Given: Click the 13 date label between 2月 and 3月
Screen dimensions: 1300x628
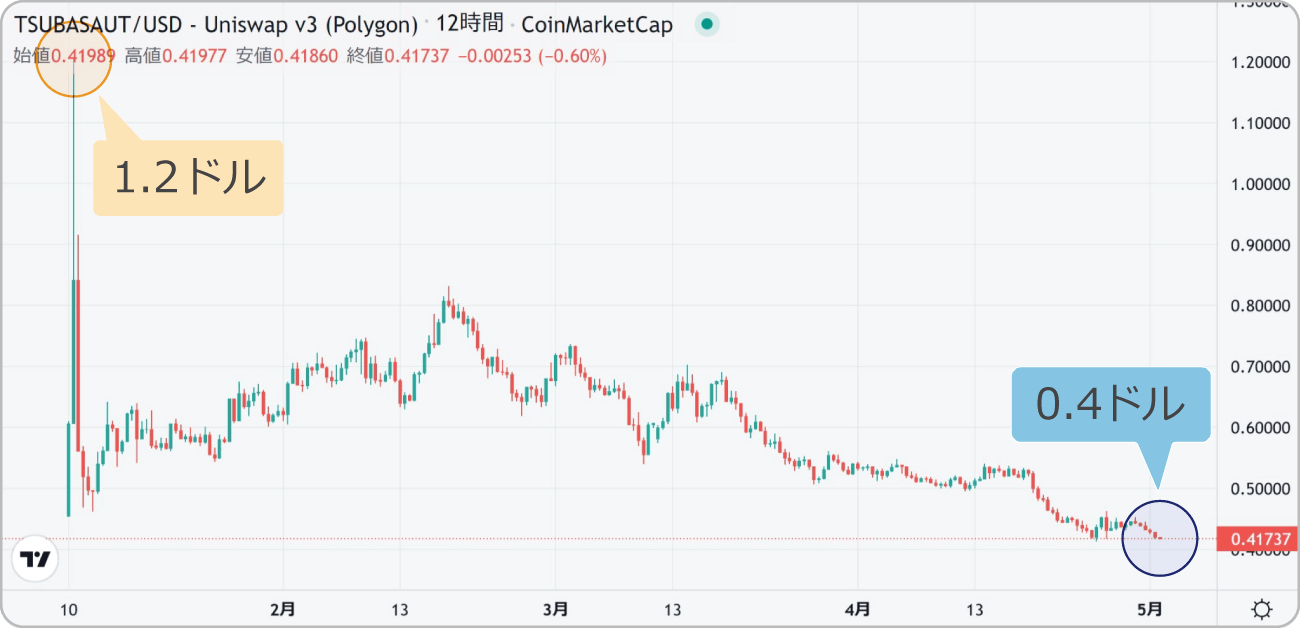Looking at the screenshot, I should pos(399,608).
